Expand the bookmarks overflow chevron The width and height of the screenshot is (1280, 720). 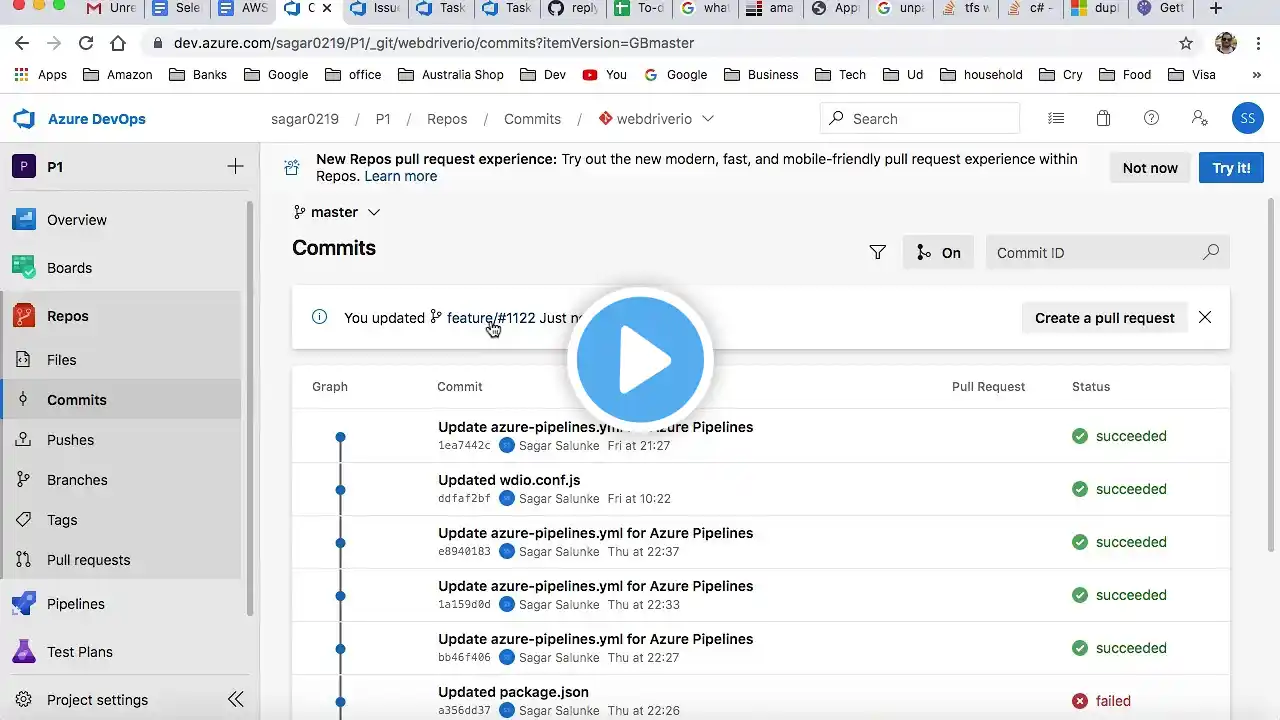click(1256, 74)
